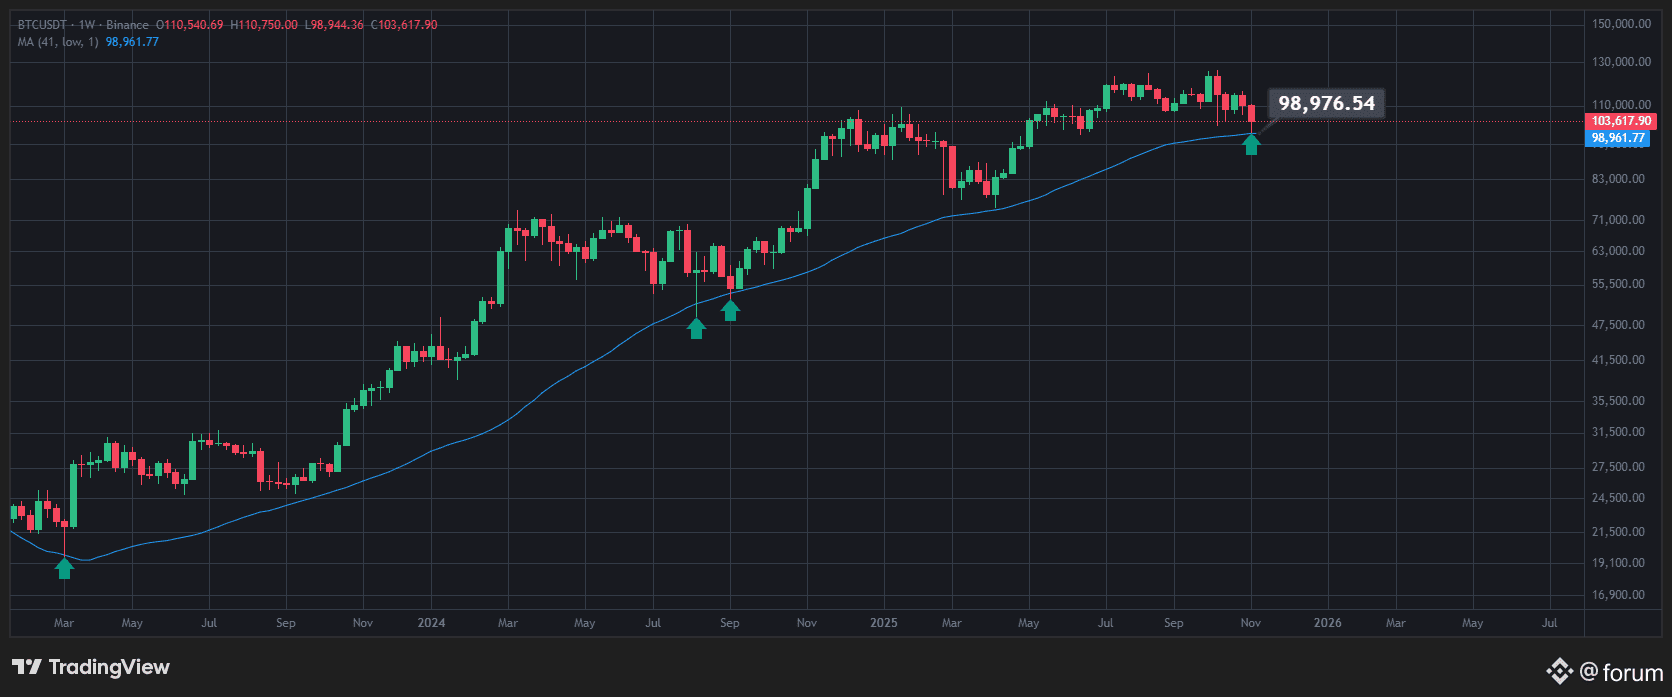Click the Binance exchange name in legend
Image resolution: width=1672 pixels, height=697 pixels.
pos(127,25)
